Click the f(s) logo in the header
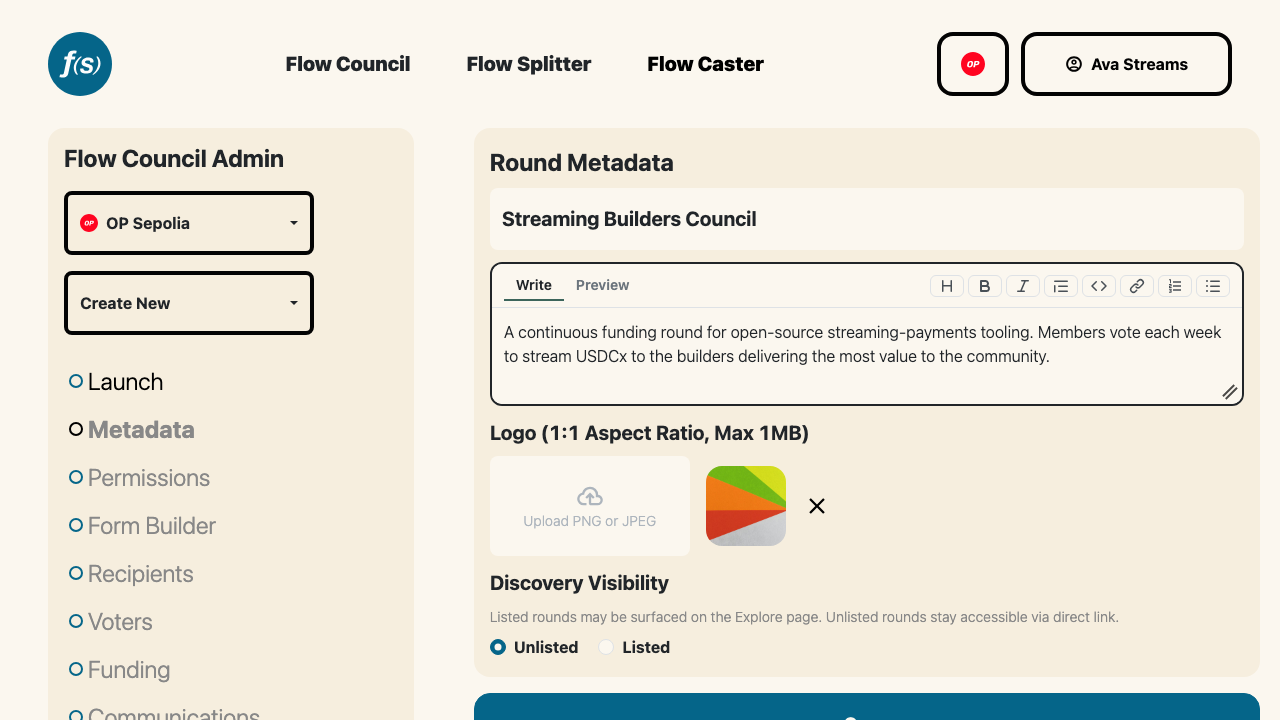Screen dimensions: 1280x720 tap(80, 64)
